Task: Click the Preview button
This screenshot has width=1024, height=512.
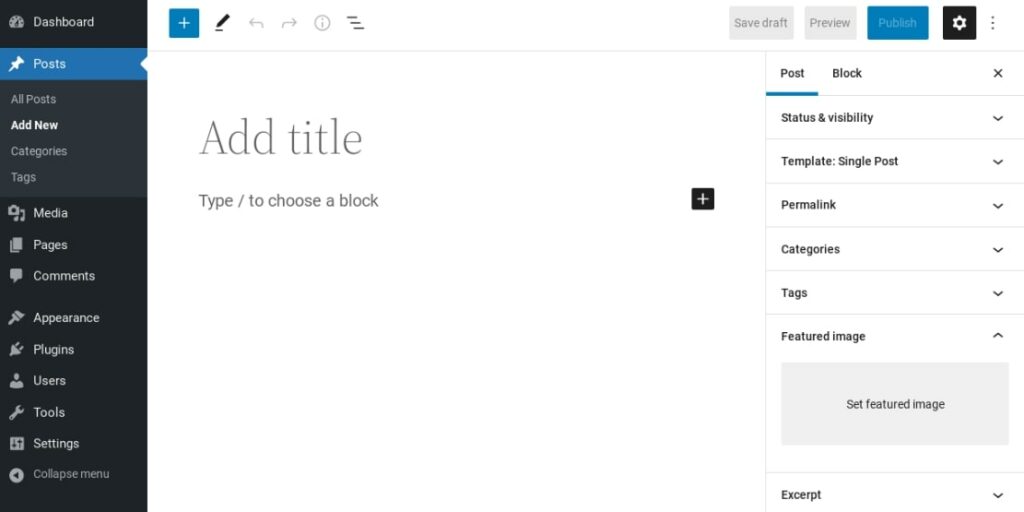Action: [x=830, y=23]
